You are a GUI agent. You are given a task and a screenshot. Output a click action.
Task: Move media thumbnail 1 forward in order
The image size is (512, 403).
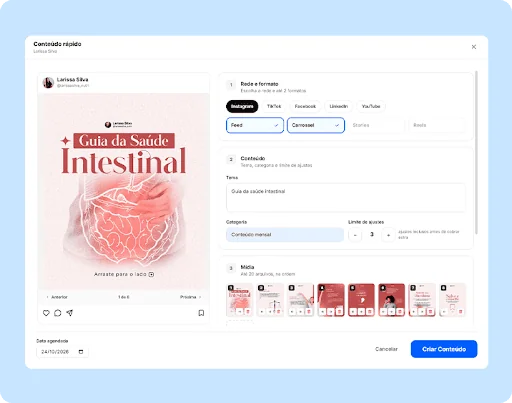click(239, 311)
